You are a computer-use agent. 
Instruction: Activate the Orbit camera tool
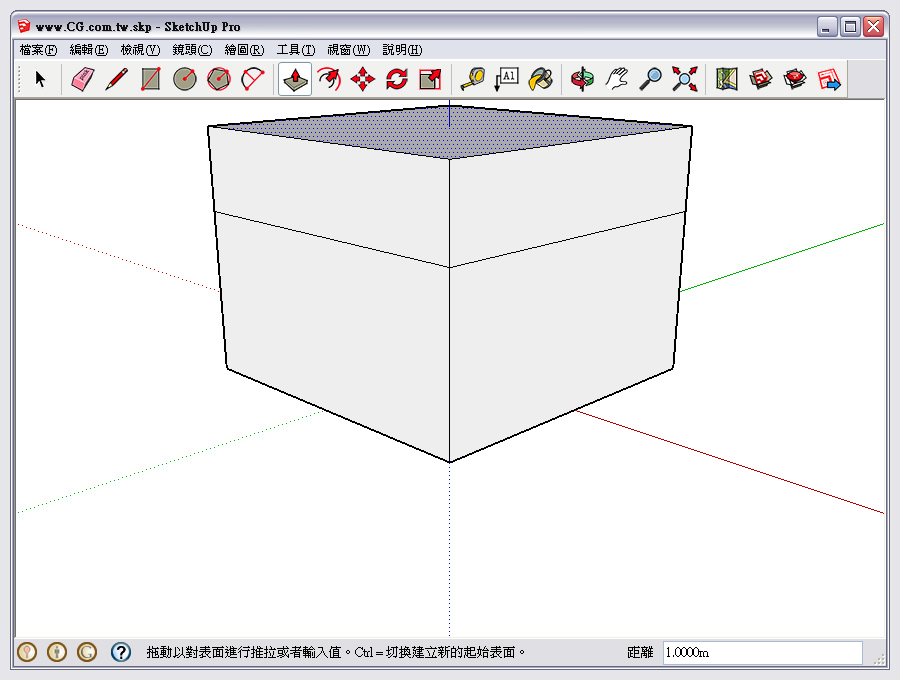click(583, 79)
